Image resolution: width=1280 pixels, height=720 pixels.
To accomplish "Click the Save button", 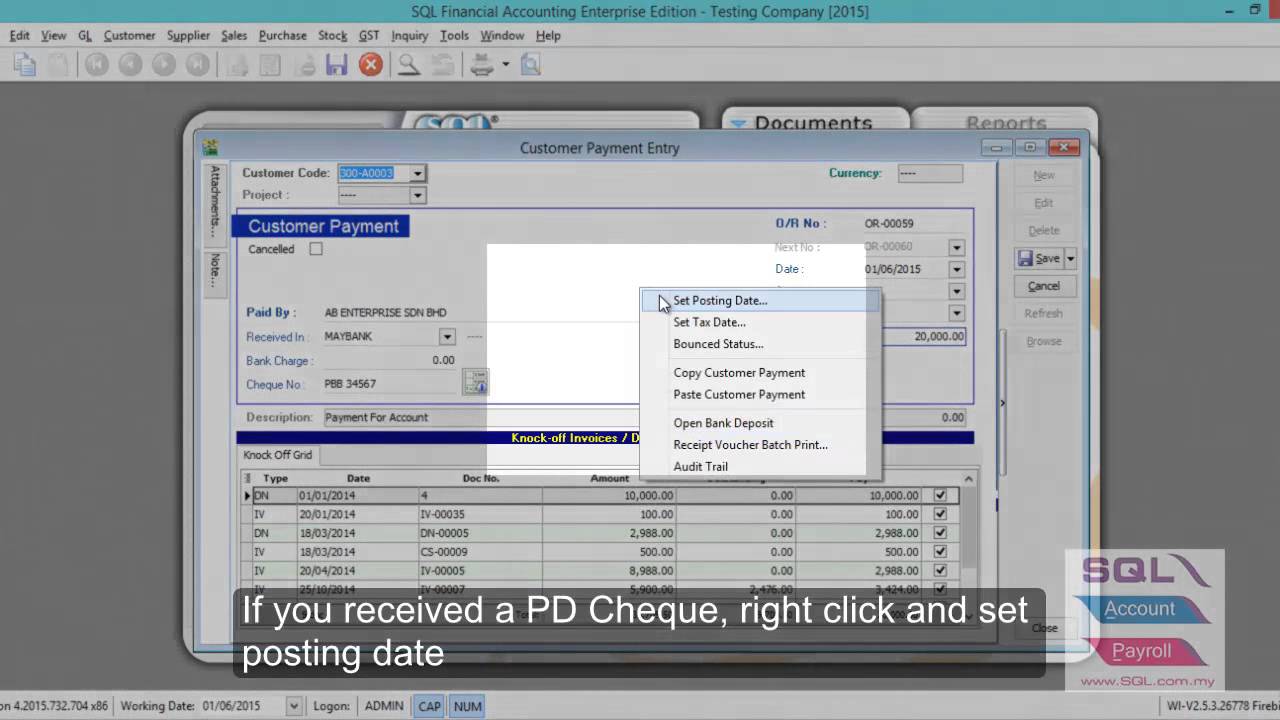I will (1039, 258).
